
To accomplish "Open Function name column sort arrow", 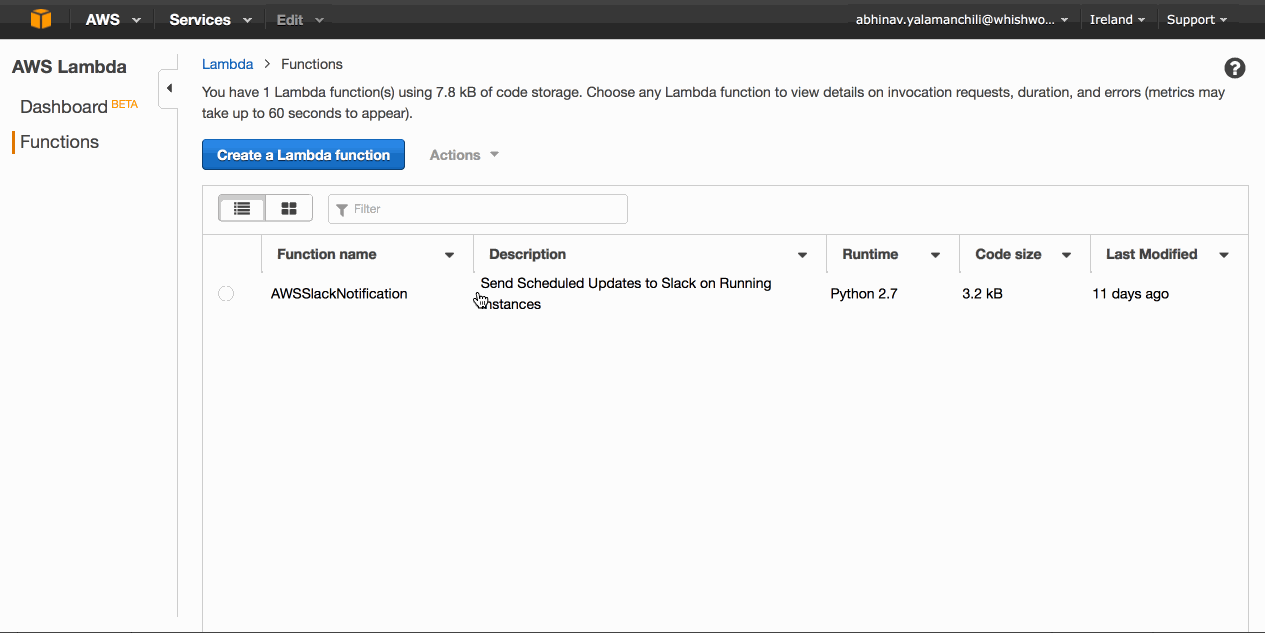I will pos(449,255).
